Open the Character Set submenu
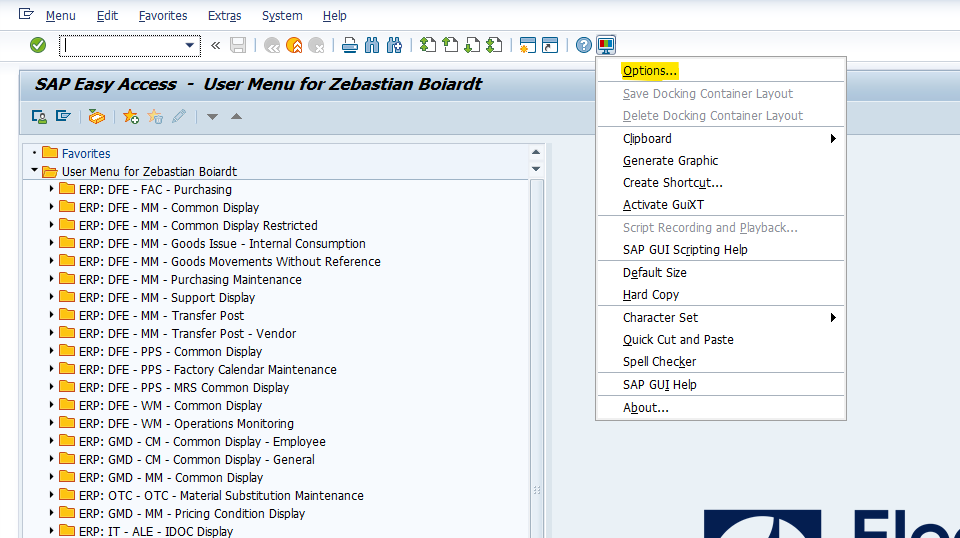The image size is (960, 538). click(x=721, y=318)
